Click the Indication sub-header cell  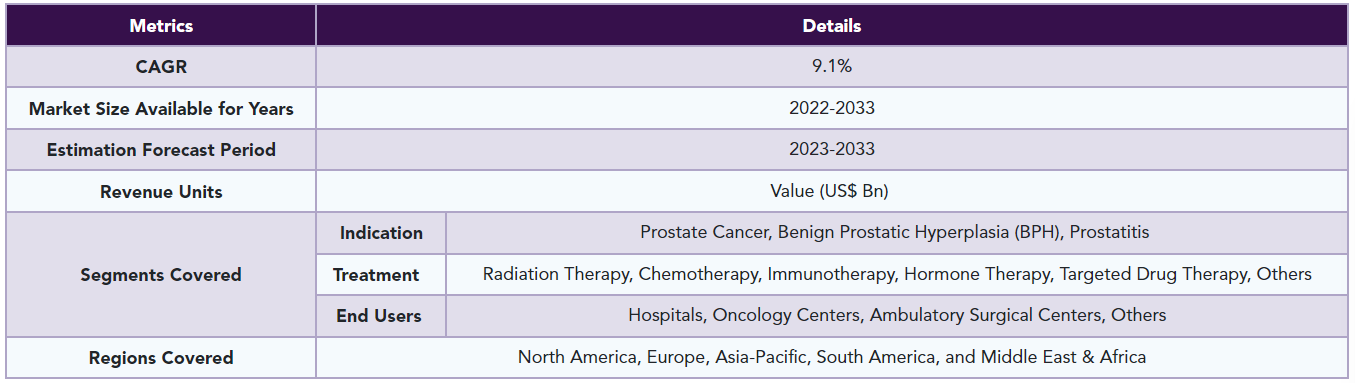381,233
